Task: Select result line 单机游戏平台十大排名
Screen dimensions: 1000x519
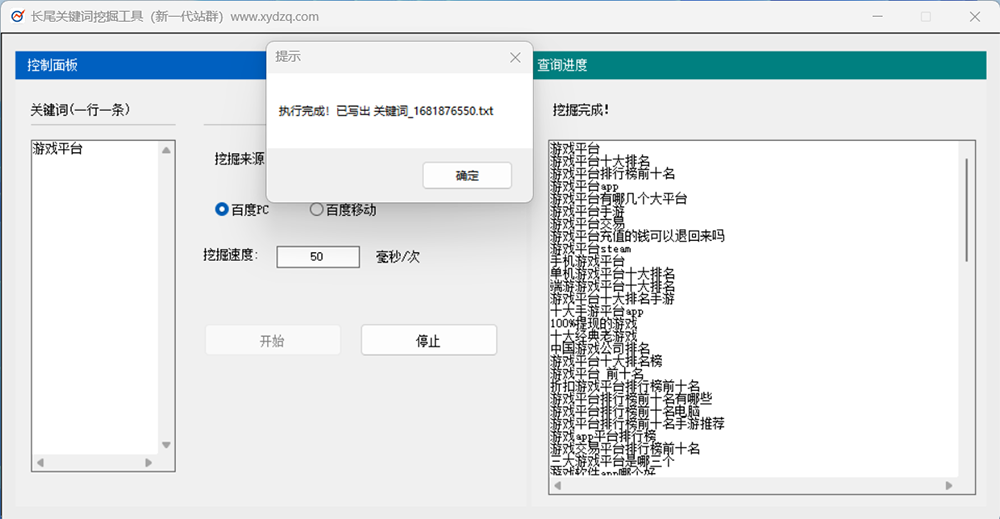Action: (612, 274)
